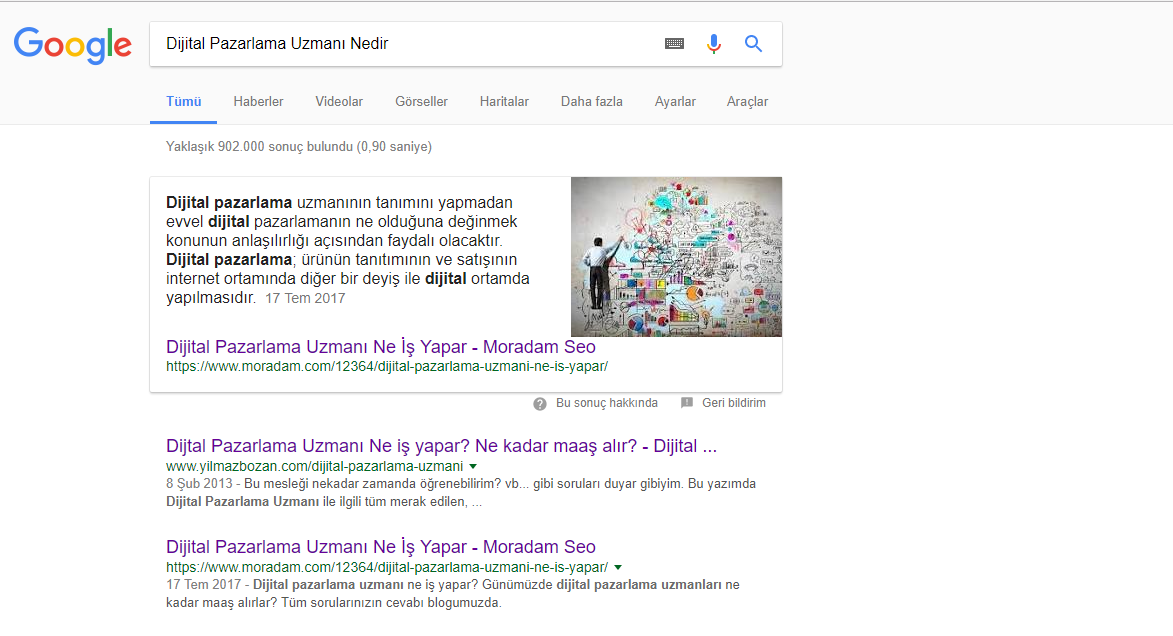Screen dimensions: 1173x636
Task: Click the '17 Tem 2017' snippet date
Action: [305, 299]
